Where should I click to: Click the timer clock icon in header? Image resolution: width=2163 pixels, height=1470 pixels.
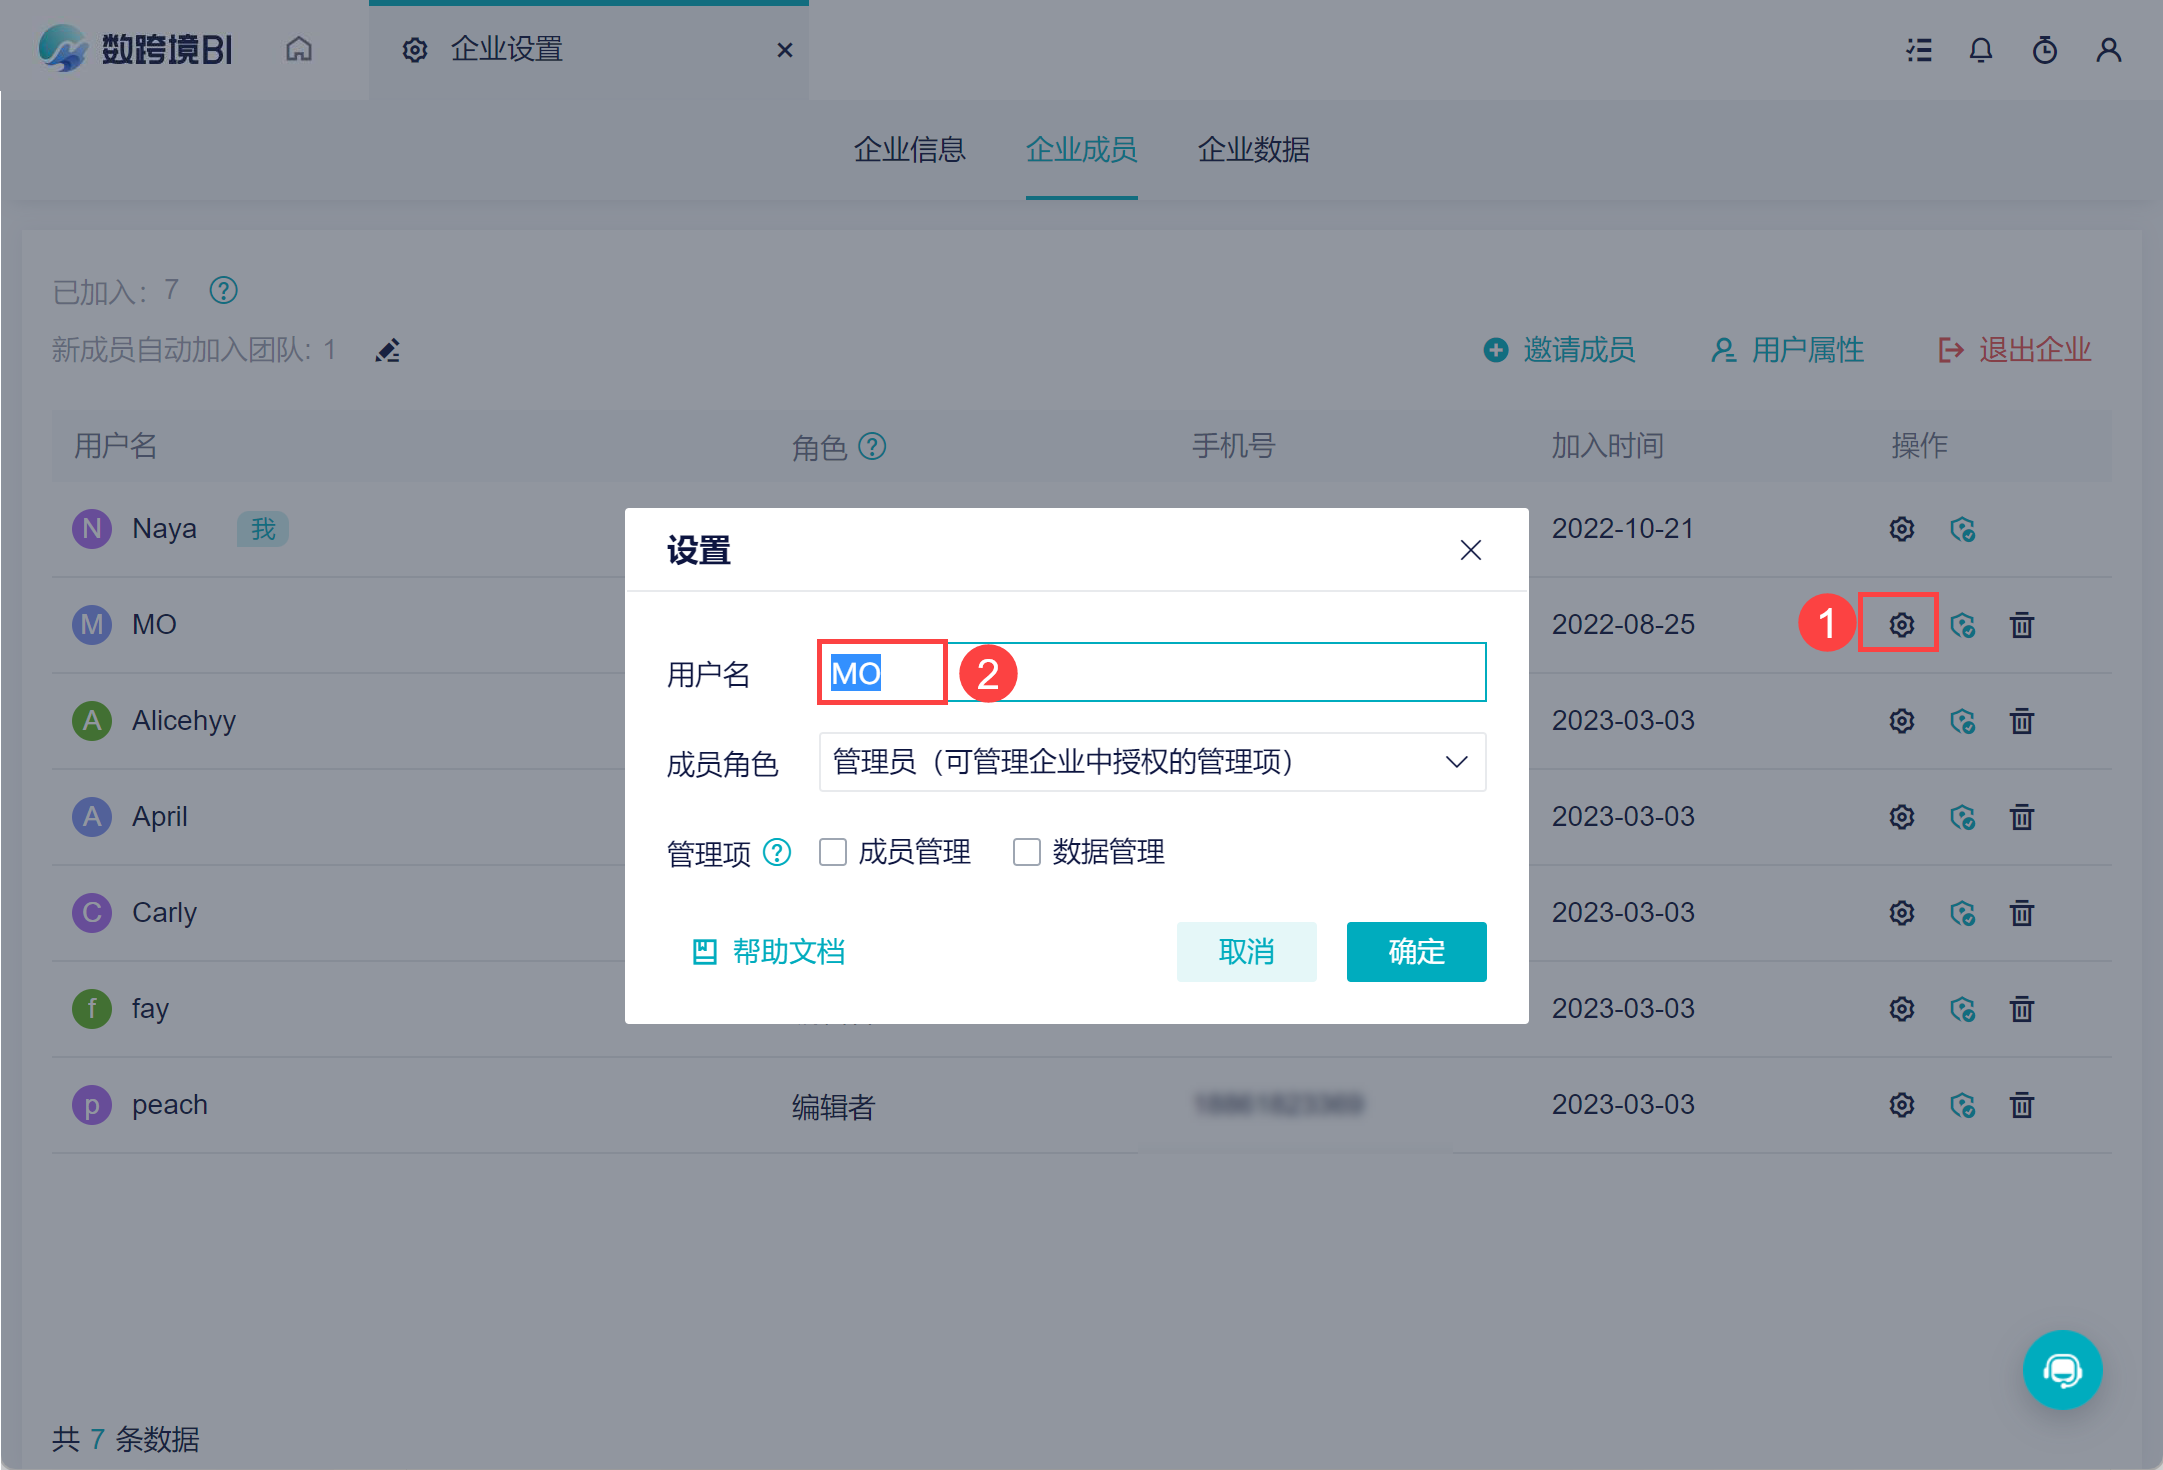coord(2044,50)
